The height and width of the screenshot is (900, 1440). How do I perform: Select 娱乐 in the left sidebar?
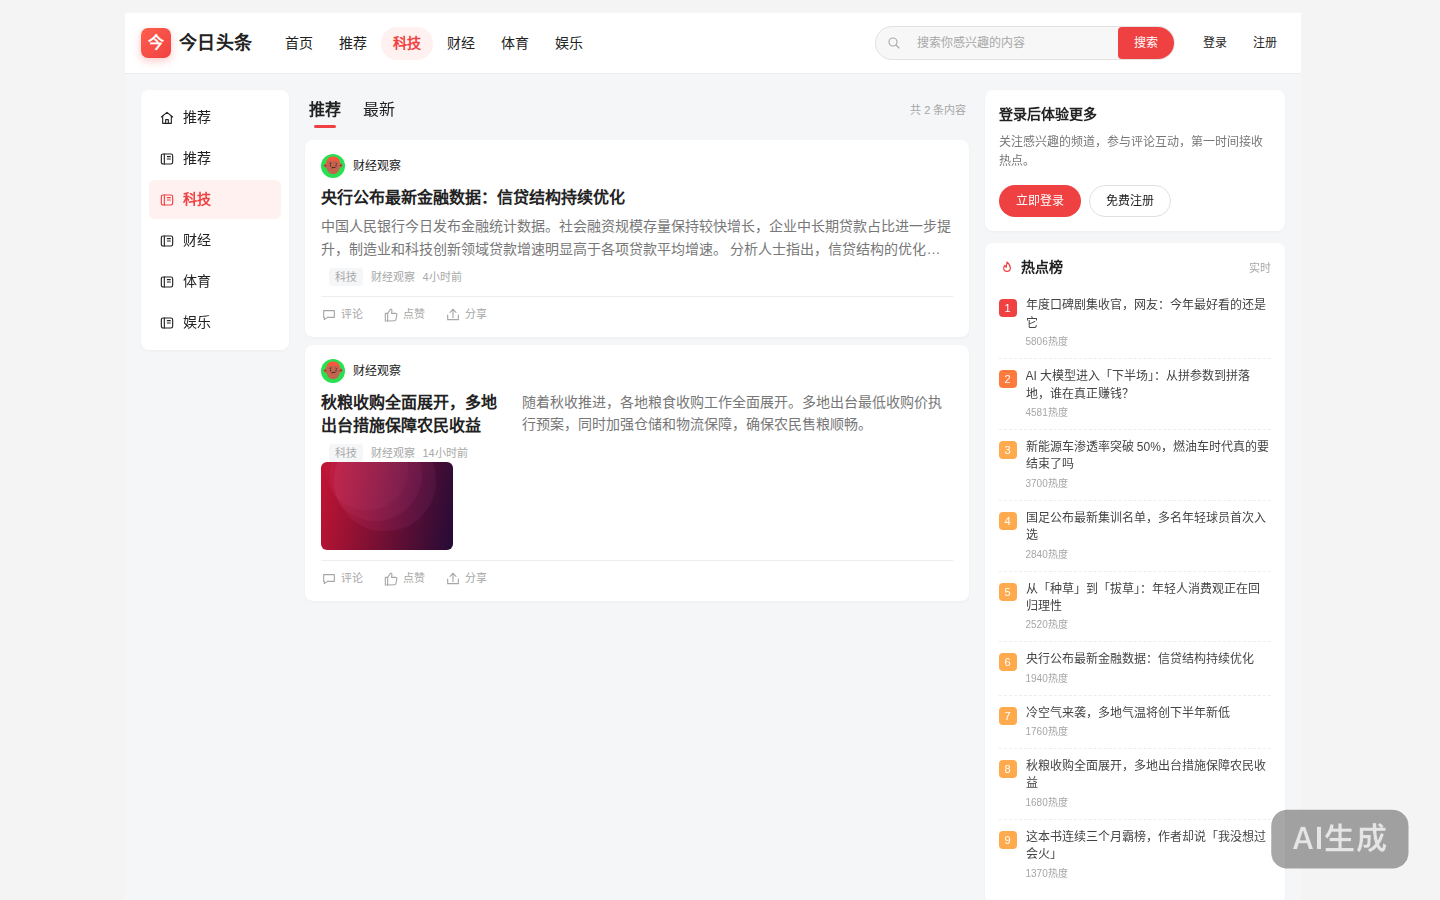click(x=215, y=323)
